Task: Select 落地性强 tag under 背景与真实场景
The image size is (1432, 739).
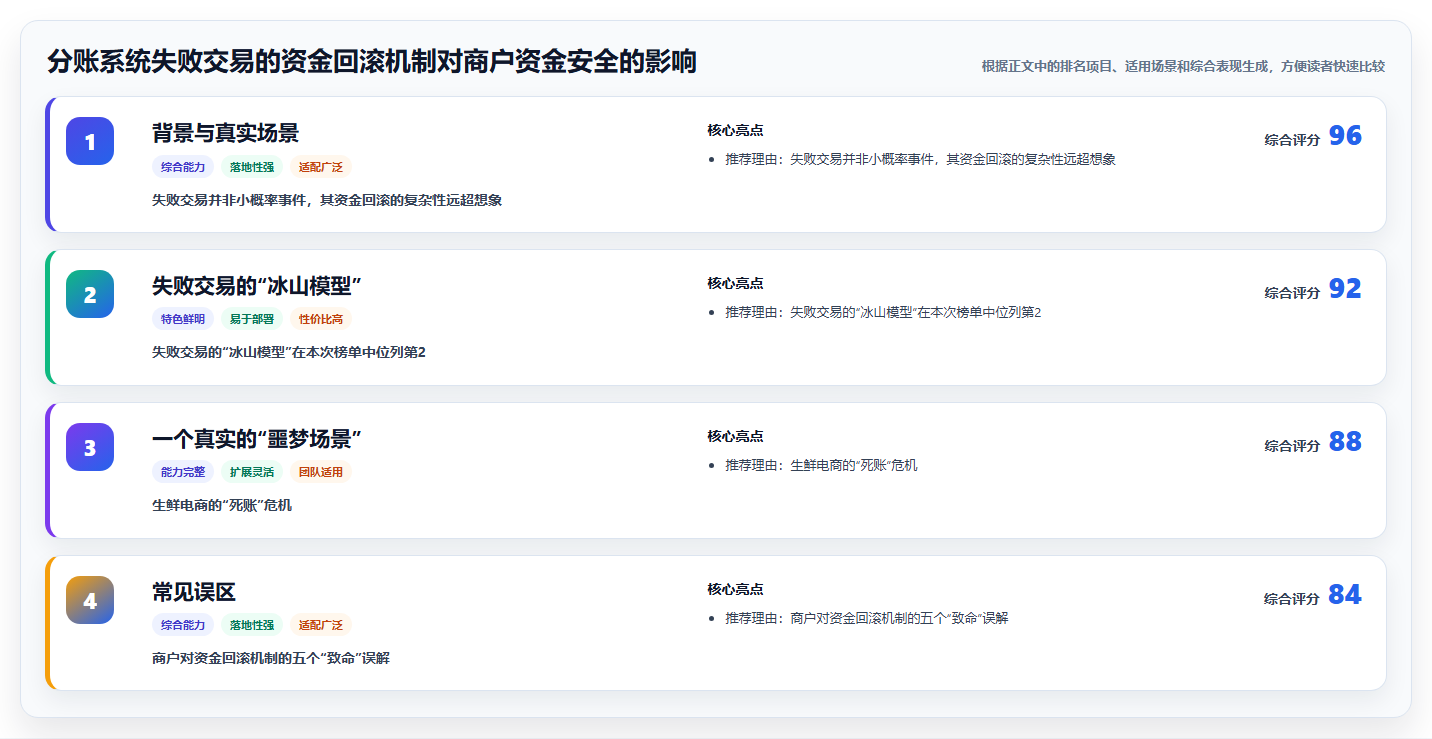Action: pos(252,167)
